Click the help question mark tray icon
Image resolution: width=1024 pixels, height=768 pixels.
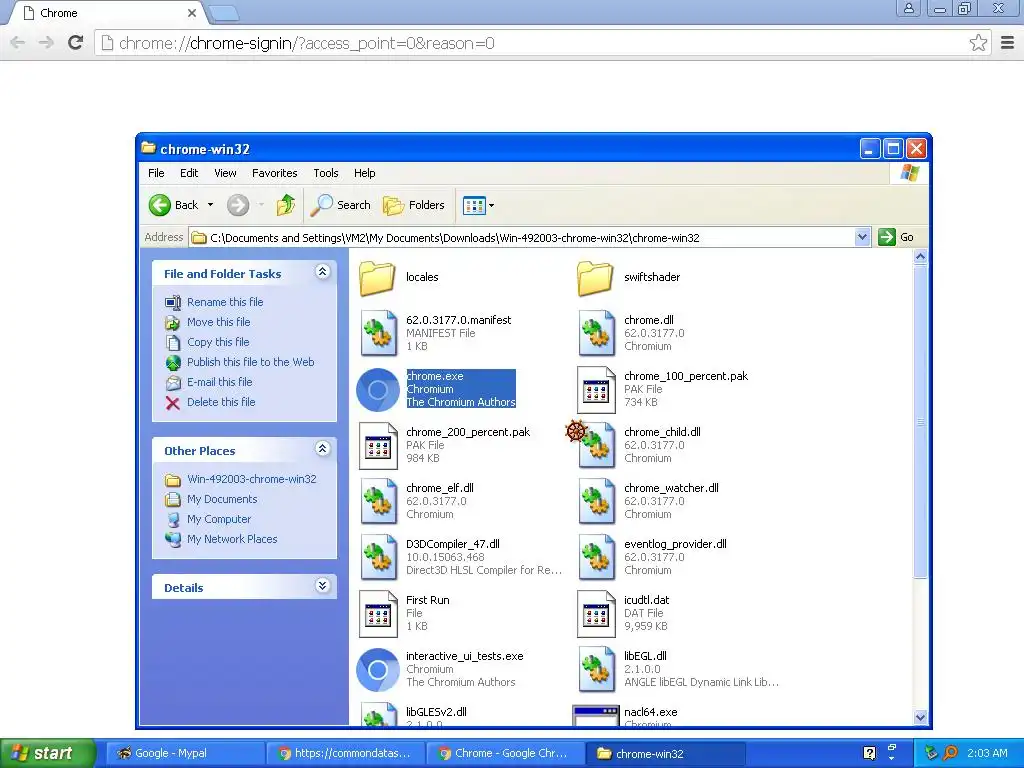click(x=870, y=753)
